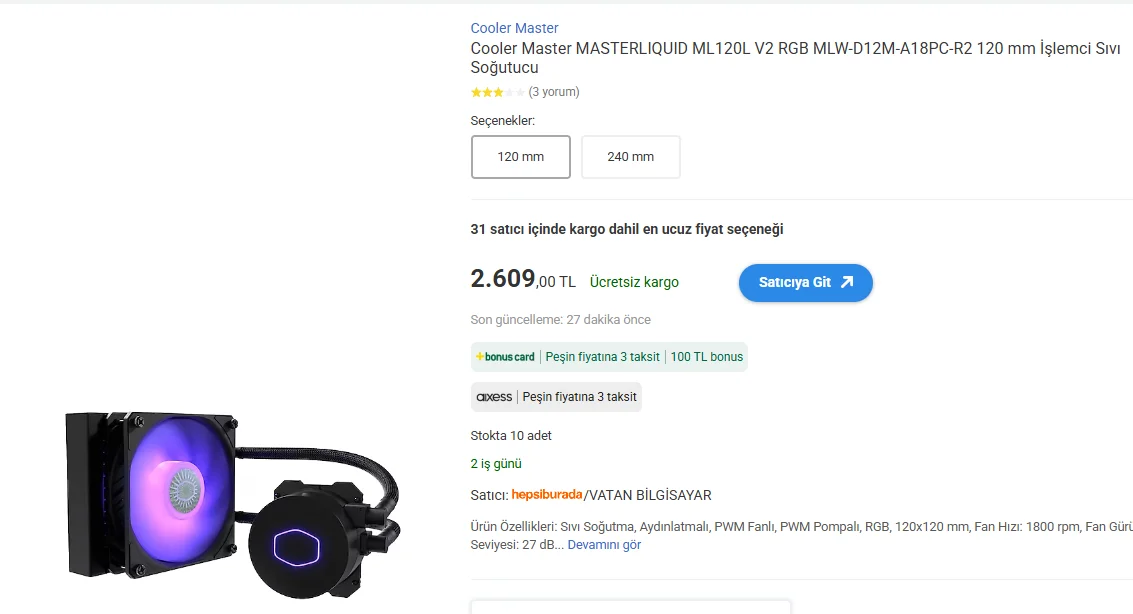Open the (3 yorum) reviews link
Screen dimensions: 1133x614
click(x=554, y=92)
